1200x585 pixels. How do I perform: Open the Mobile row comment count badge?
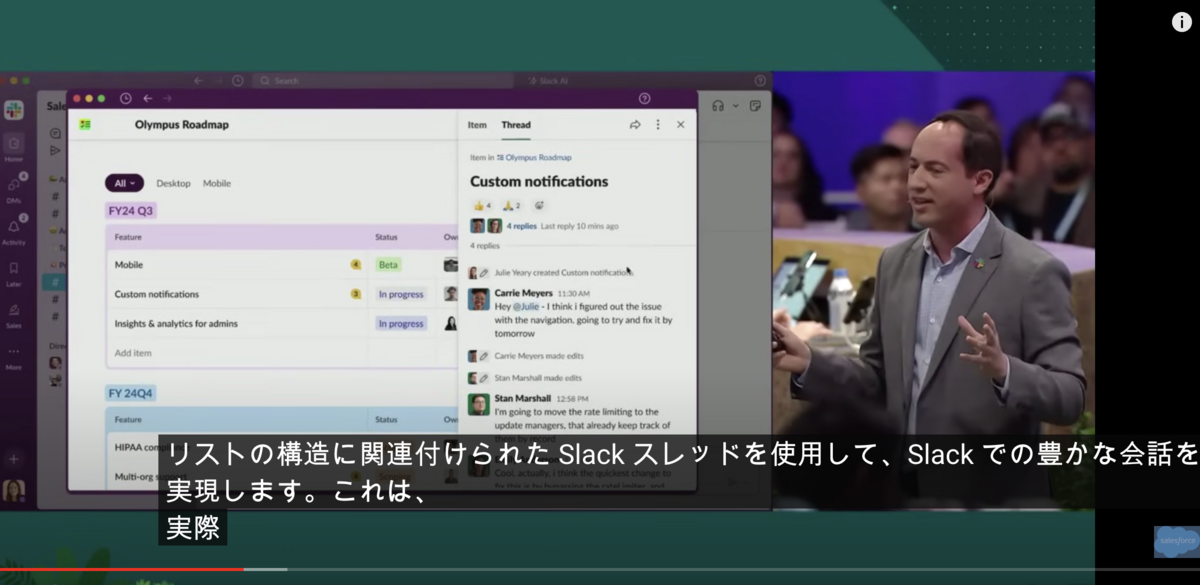click(x=356, y=265)
